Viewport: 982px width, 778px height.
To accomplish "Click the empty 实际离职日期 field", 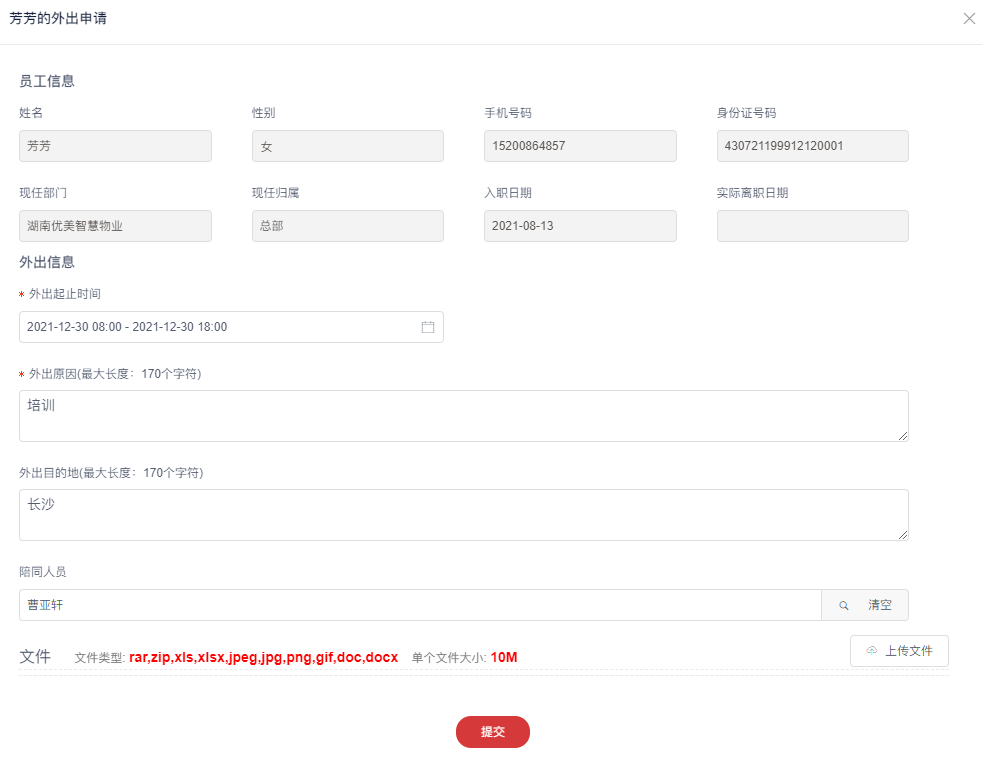I will 812,226.
